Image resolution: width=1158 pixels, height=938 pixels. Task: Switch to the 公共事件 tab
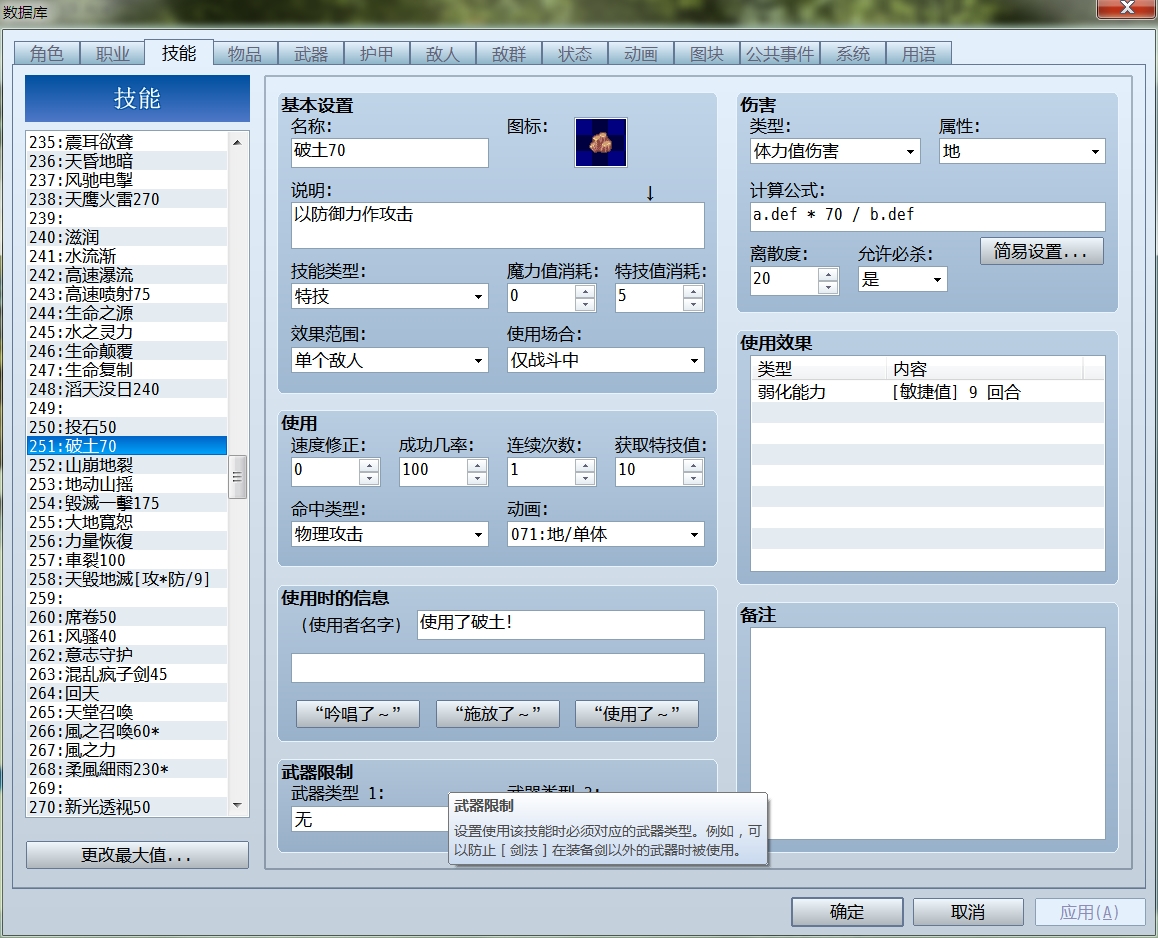(x=779, y=54)
